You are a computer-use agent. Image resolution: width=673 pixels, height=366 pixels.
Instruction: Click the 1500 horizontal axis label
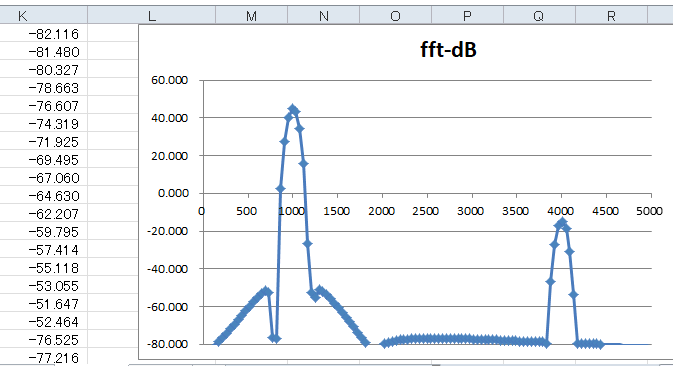tap(336, 211)
